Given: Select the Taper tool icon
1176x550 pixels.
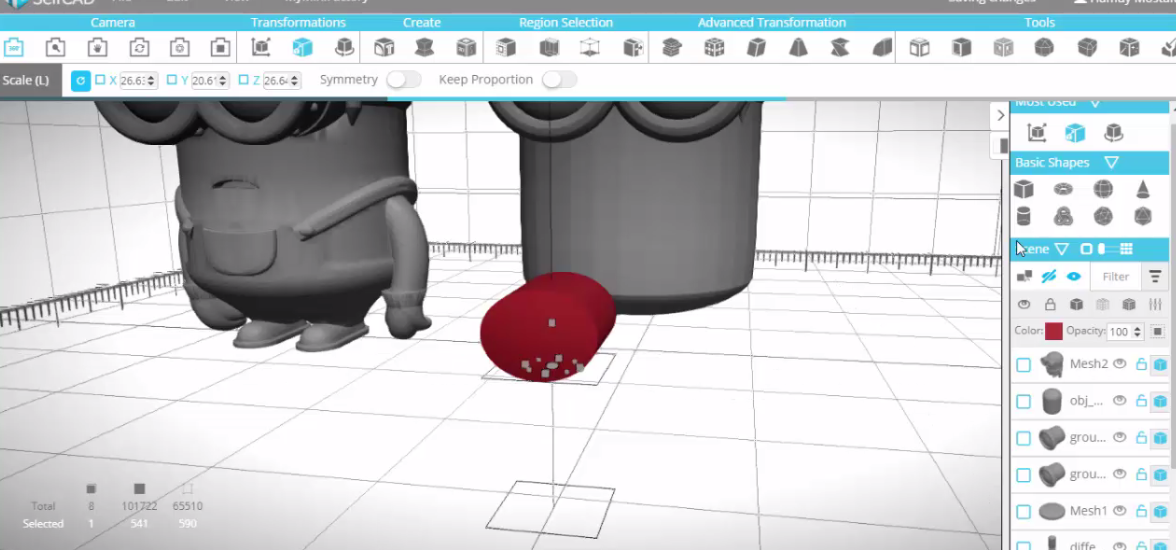Looking at the screenshot, I should point(798,48).
